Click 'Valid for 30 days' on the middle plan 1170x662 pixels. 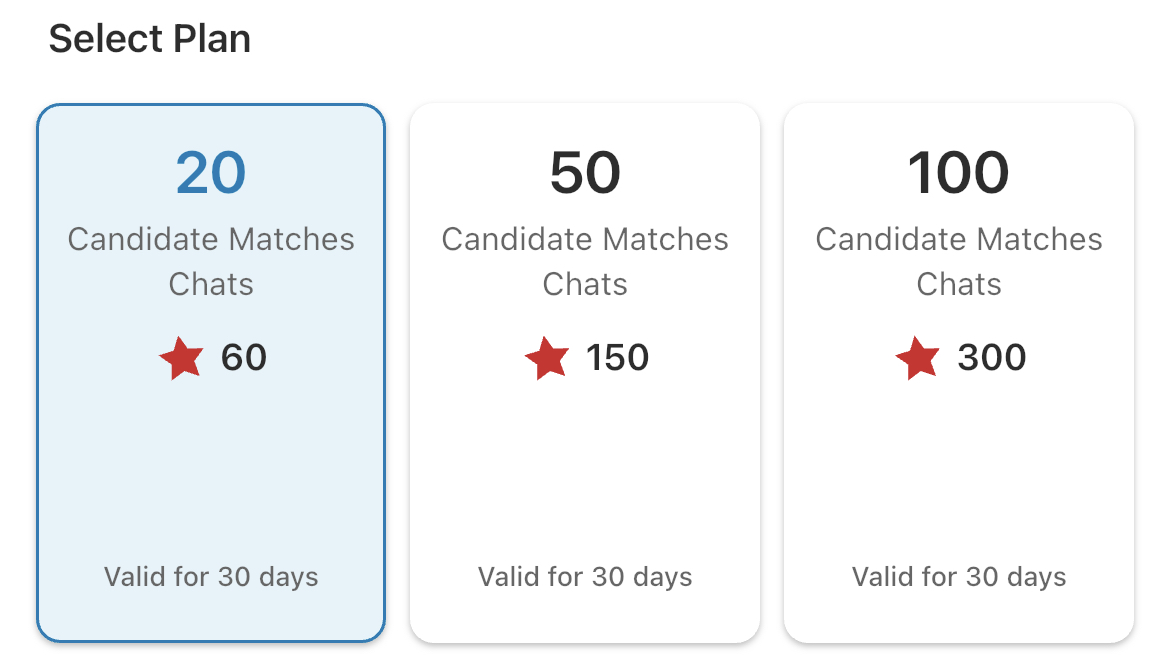[x=585, y=577]
